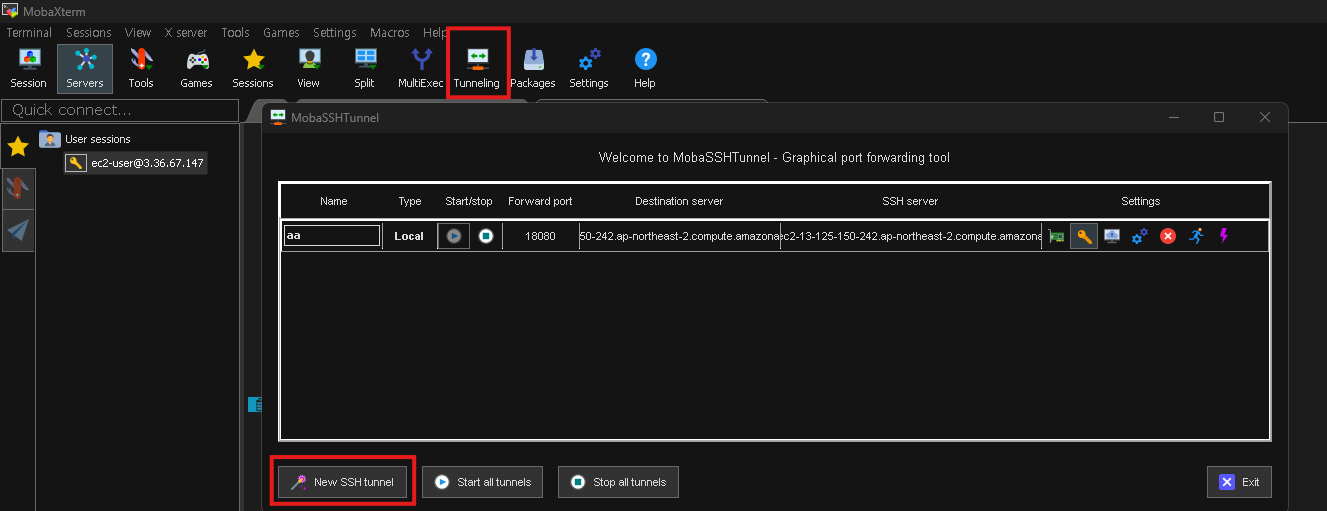1327x511 pixels.
Task: Click the Quick connect input field
Action: pos(120,110)
